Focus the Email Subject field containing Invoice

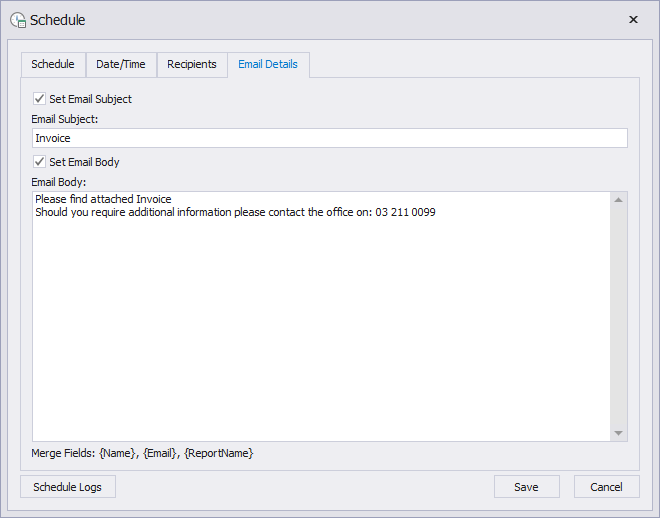coord(329,138)
